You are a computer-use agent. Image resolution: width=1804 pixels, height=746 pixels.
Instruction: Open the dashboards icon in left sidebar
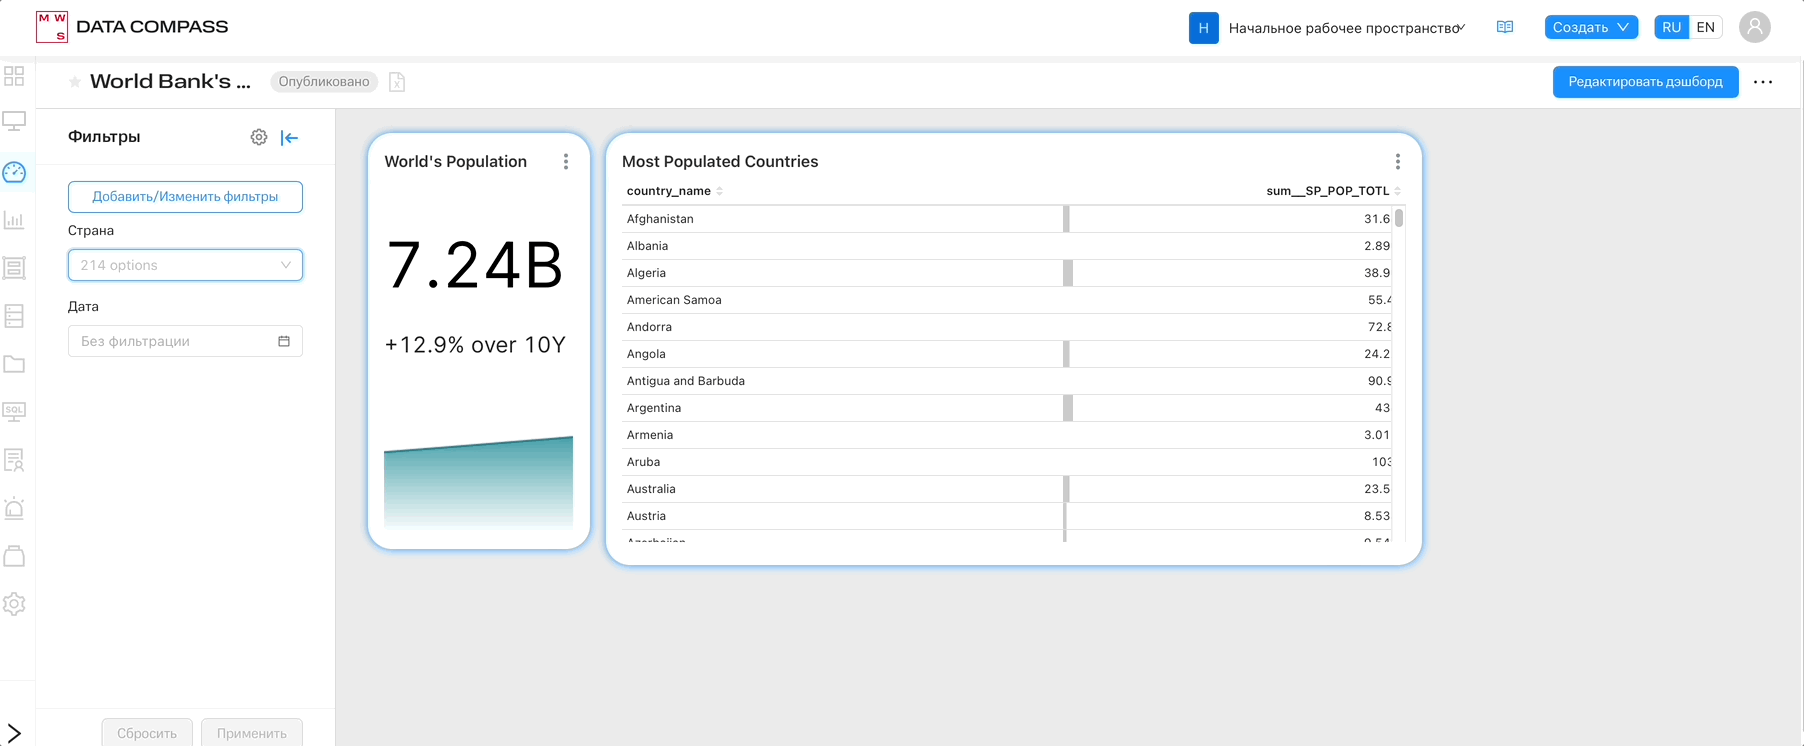click(x=14, y=172)
